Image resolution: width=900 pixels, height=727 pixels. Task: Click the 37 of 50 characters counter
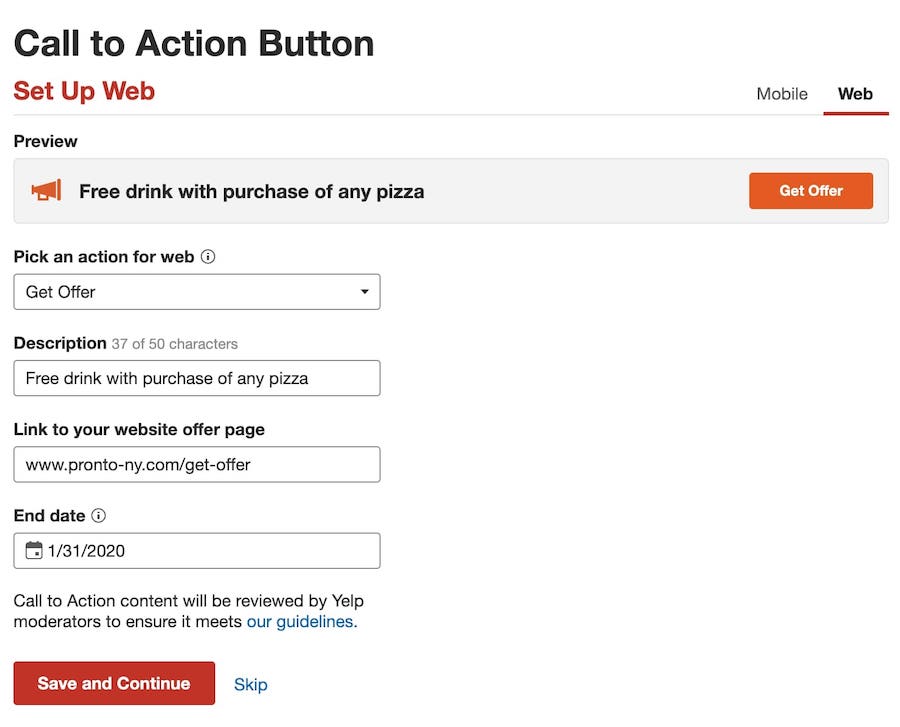pos(172,343)
